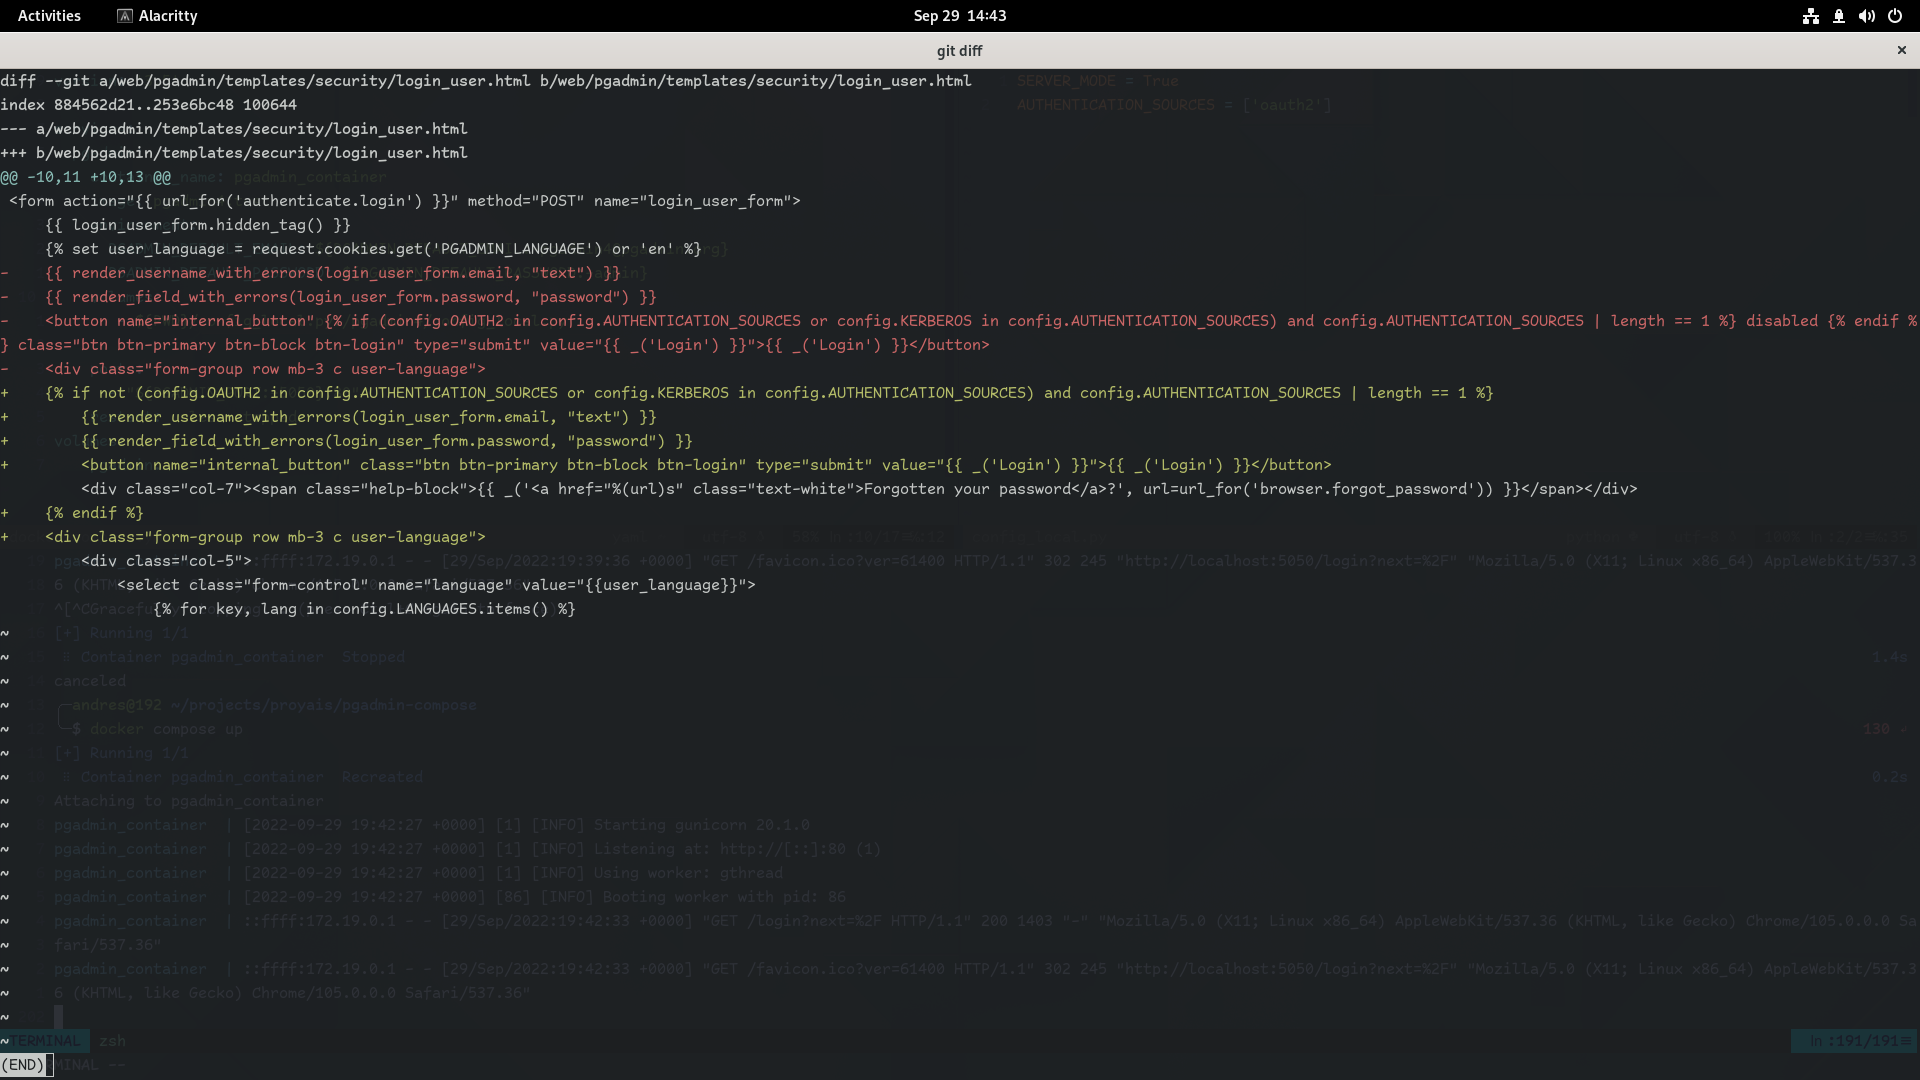The height and width of the screenshot is (1080, 1920).
Task: Click the zsh label in the statusline
Action: click(112, 1041)
